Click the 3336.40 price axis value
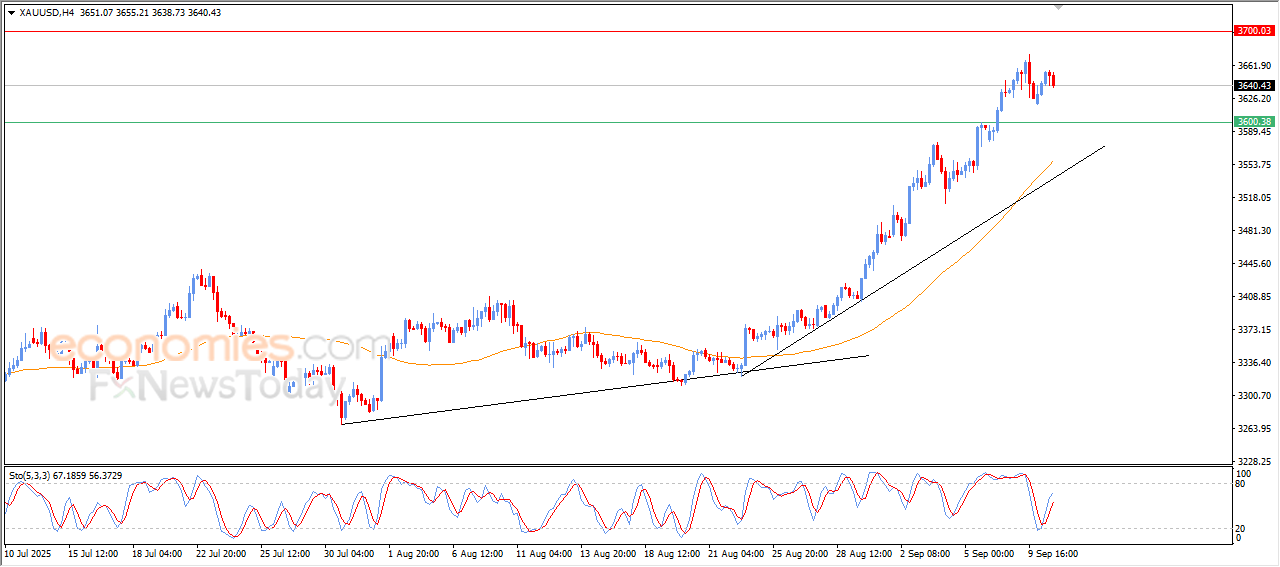The height and width of the screenshot is (567, 1280). [x=1254, y=363]
